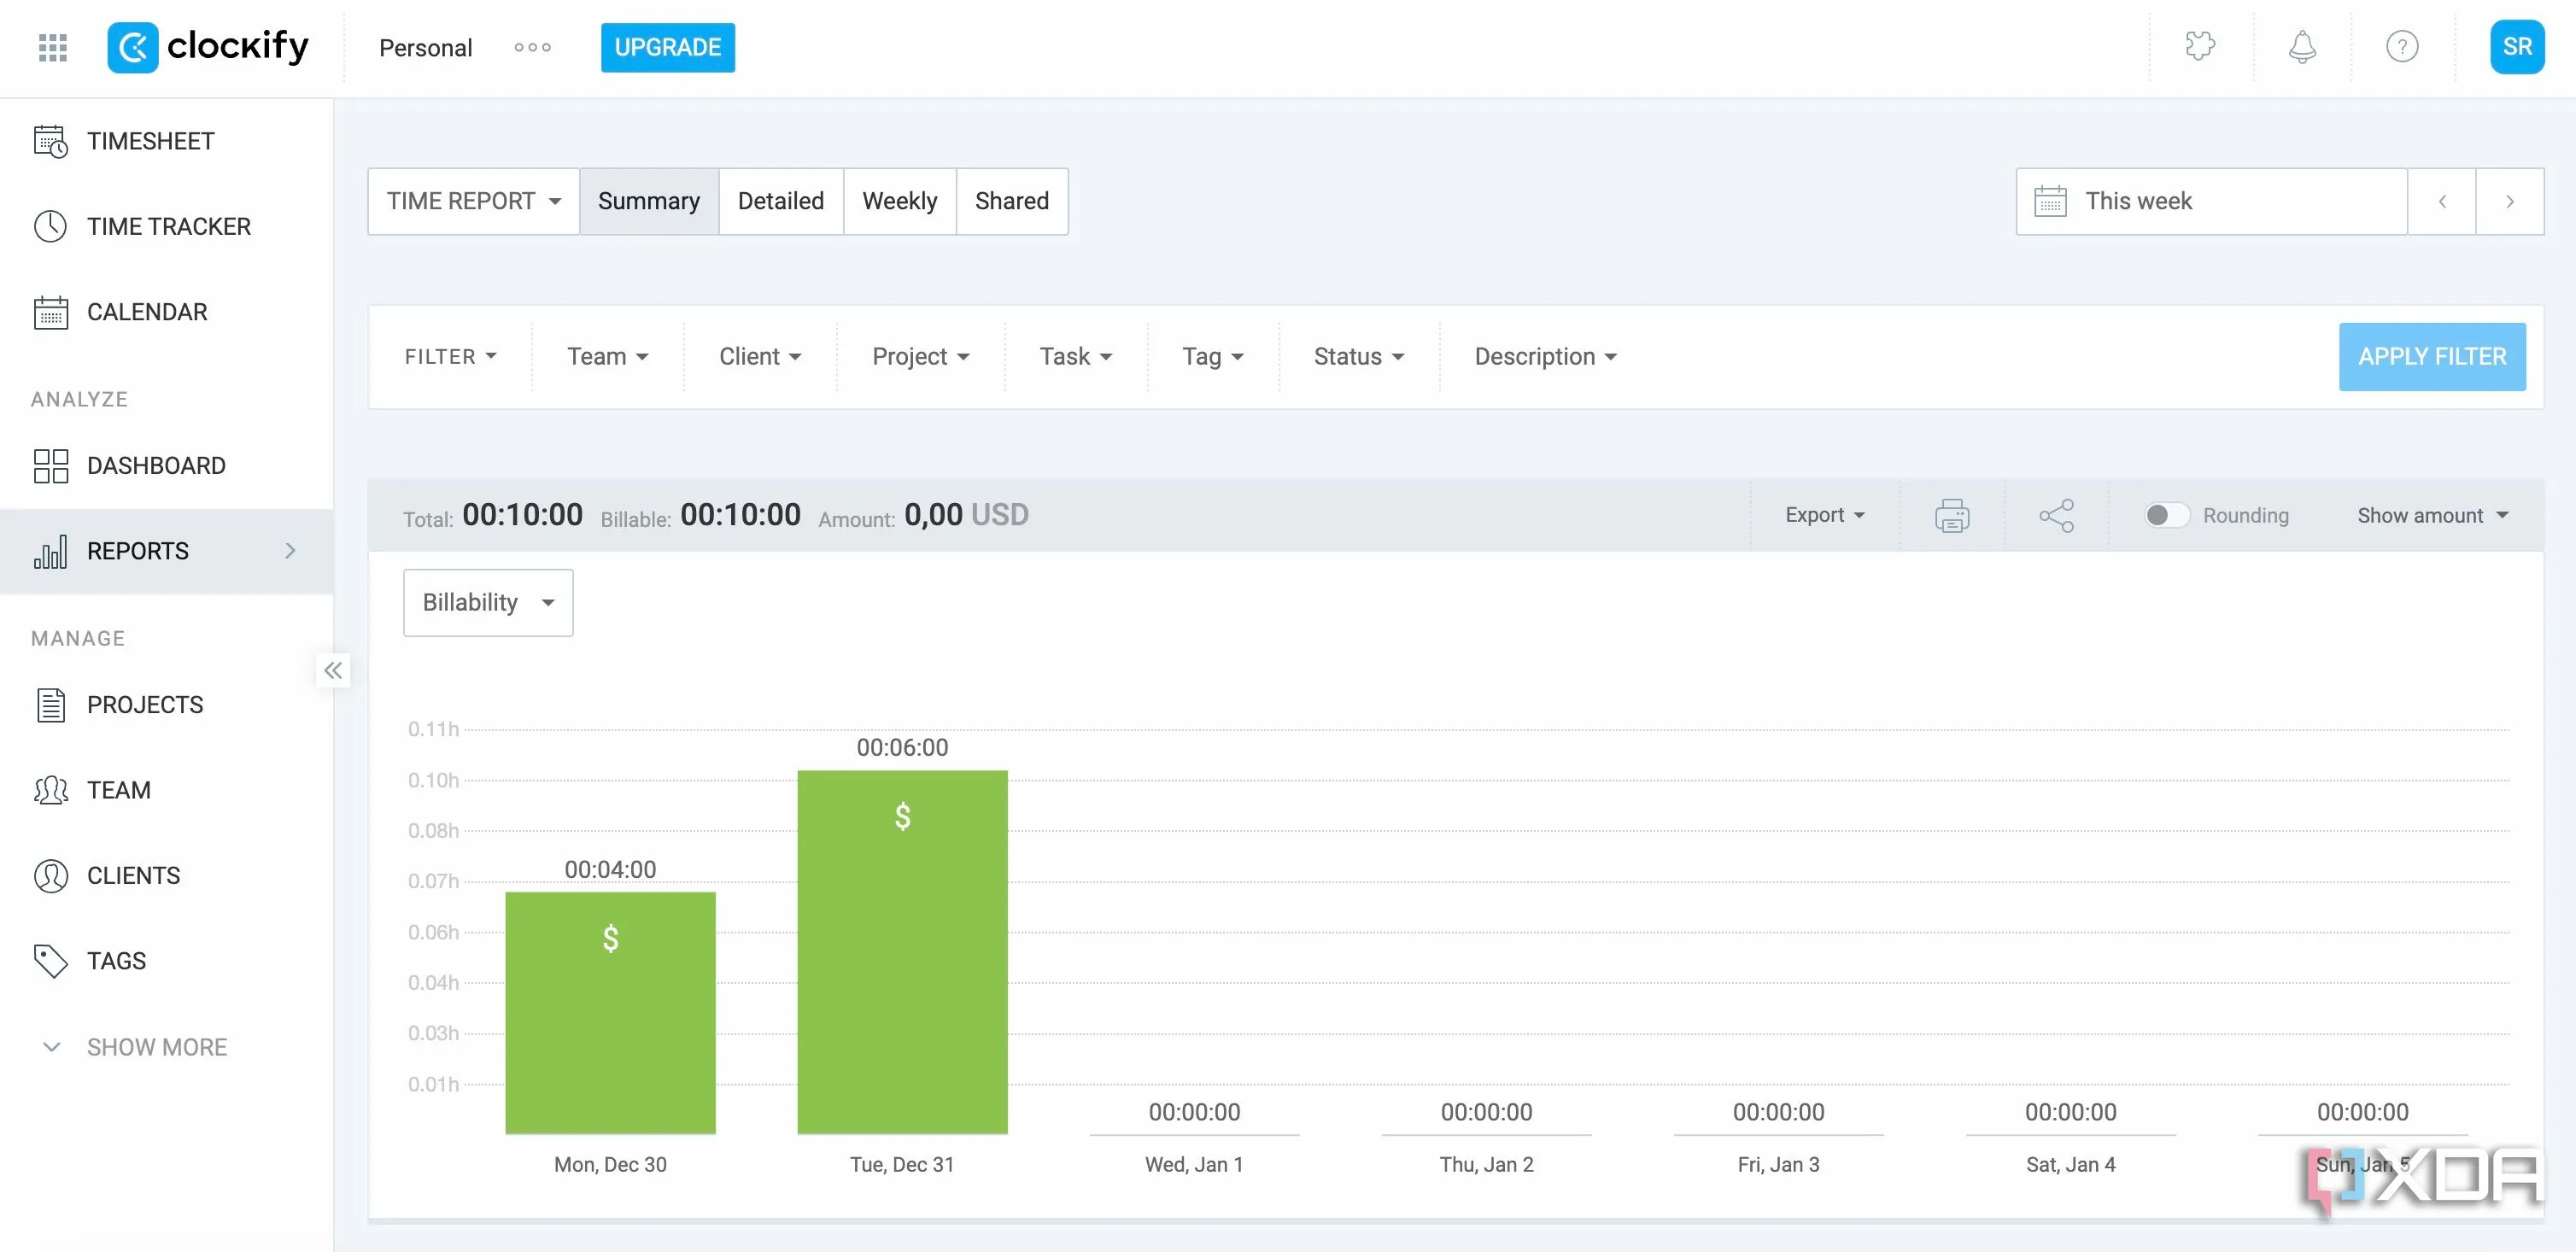Click the Billable 00:10:00 value
Image resolution: width=2576 pixels, height=1252 pixels.
[x=740, y=514]
